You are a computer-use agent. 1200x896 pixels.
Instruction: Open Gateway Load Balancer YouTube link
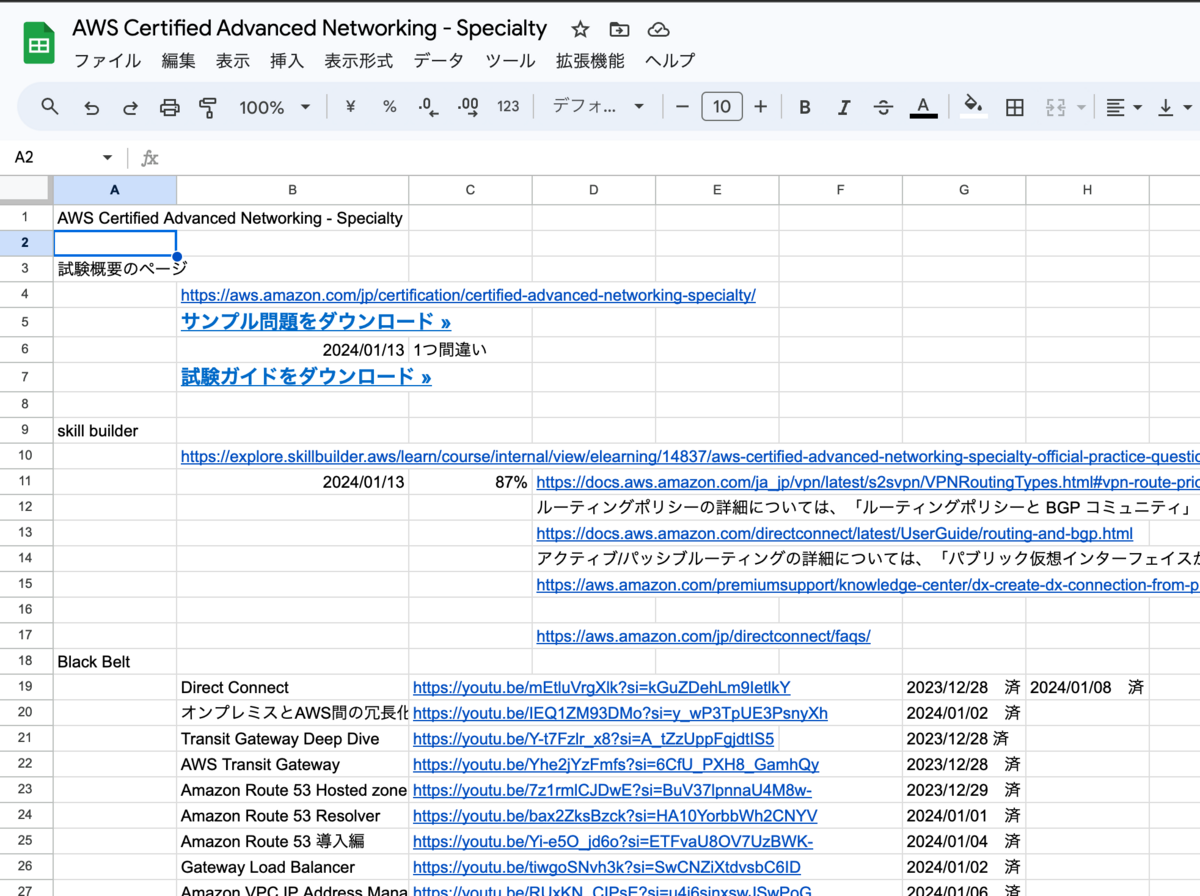pyautogui.click(x=607, y=867)
